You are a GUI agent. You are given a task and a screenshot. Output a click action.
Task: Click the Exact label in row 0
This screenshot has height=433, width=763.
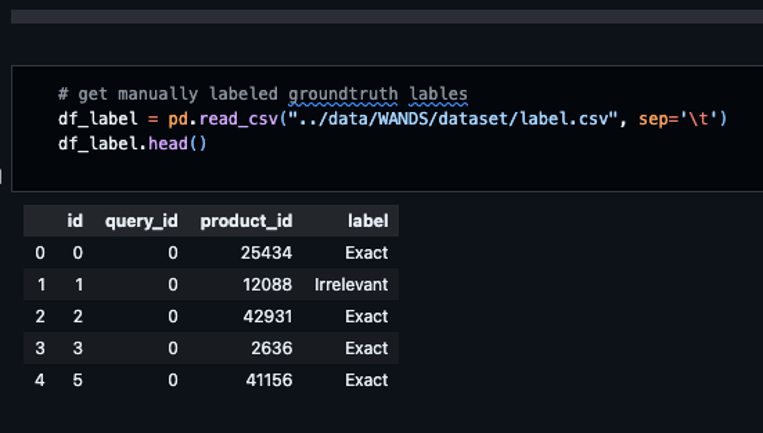coord(366,253)
